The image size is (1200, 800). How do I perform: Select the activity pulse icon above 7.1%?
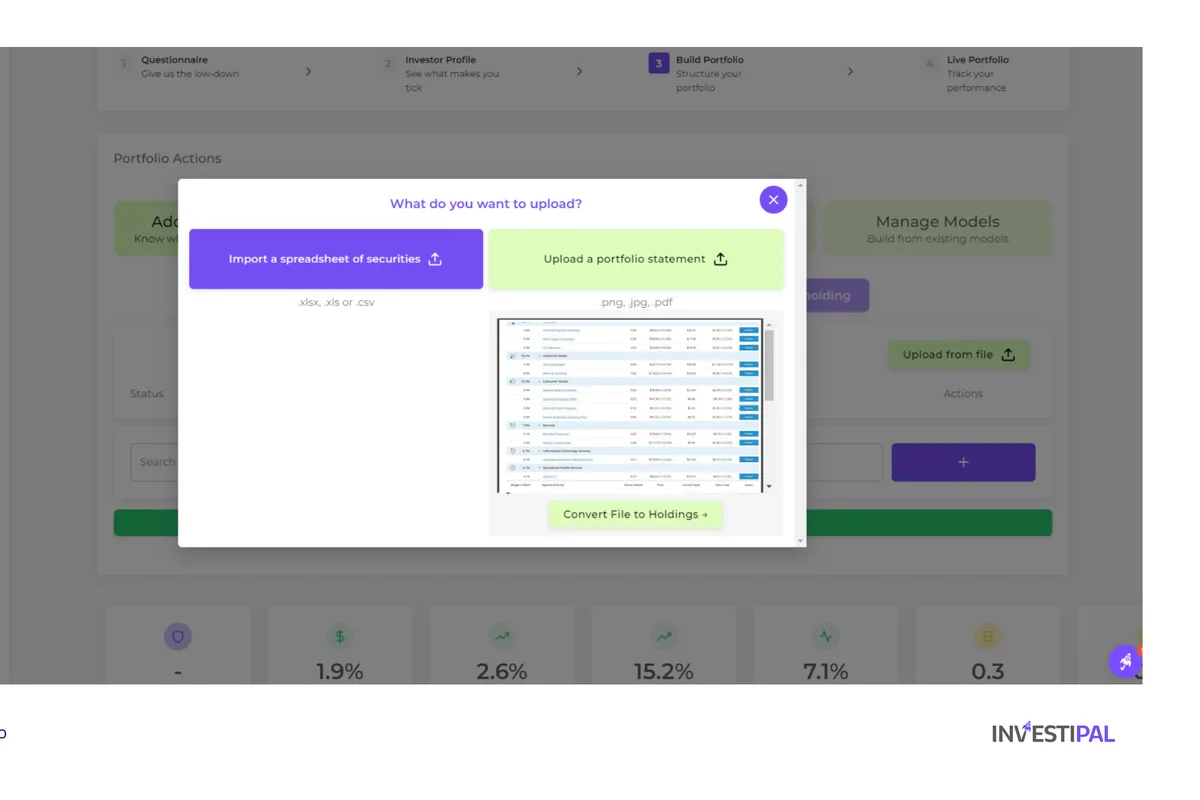click(x=826, y=636)
